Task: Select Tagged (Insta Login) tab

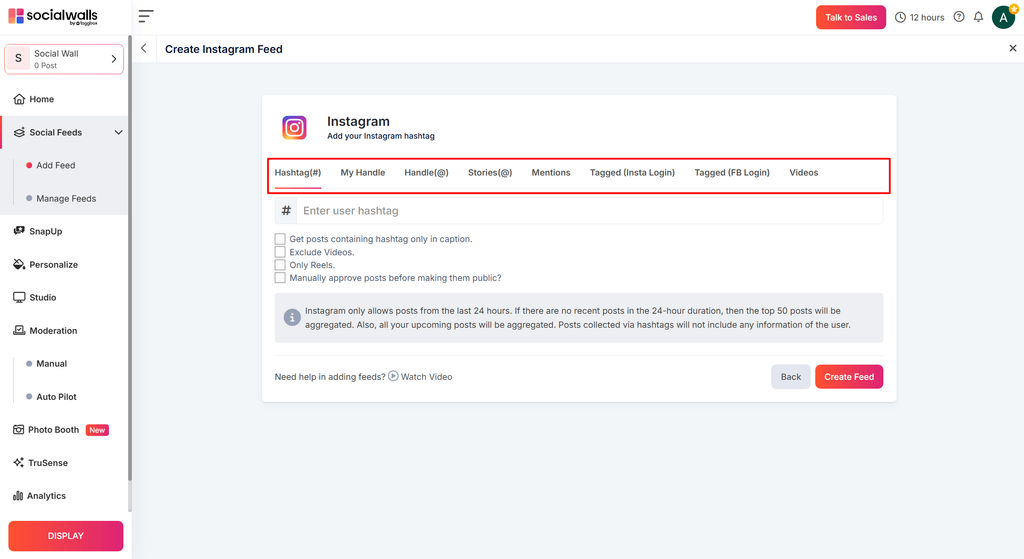Action: pyautogui.click(x=632, y=173)
